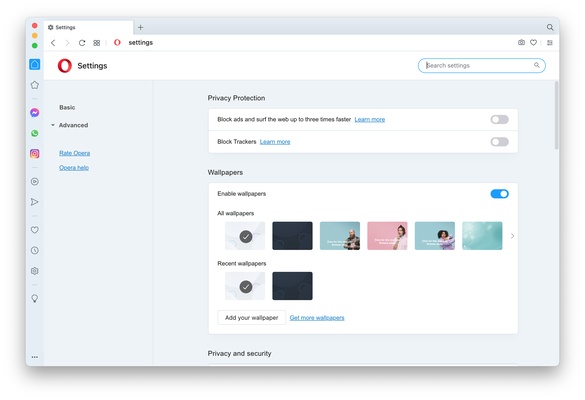Viewport: 585px width, 400px height.
Task: Open the heart Pinboards icon in sidebar
Action: (35, 230)
